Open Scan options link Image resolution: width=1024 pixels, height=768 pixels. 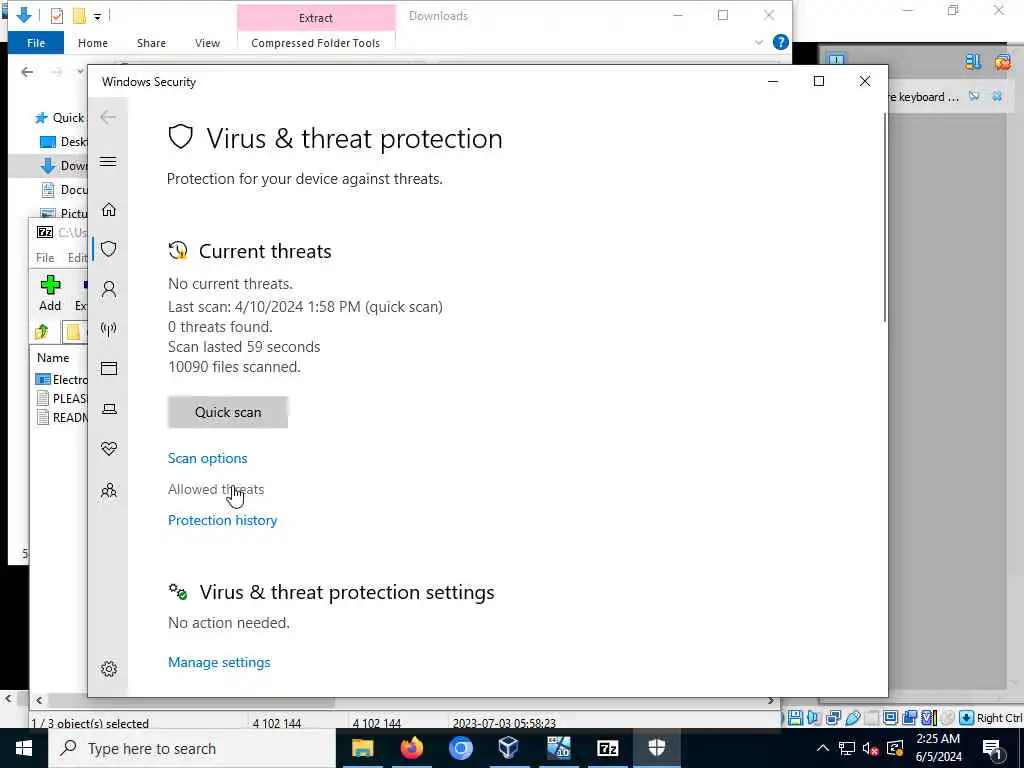pyautogui.click(x=208, y=458)
